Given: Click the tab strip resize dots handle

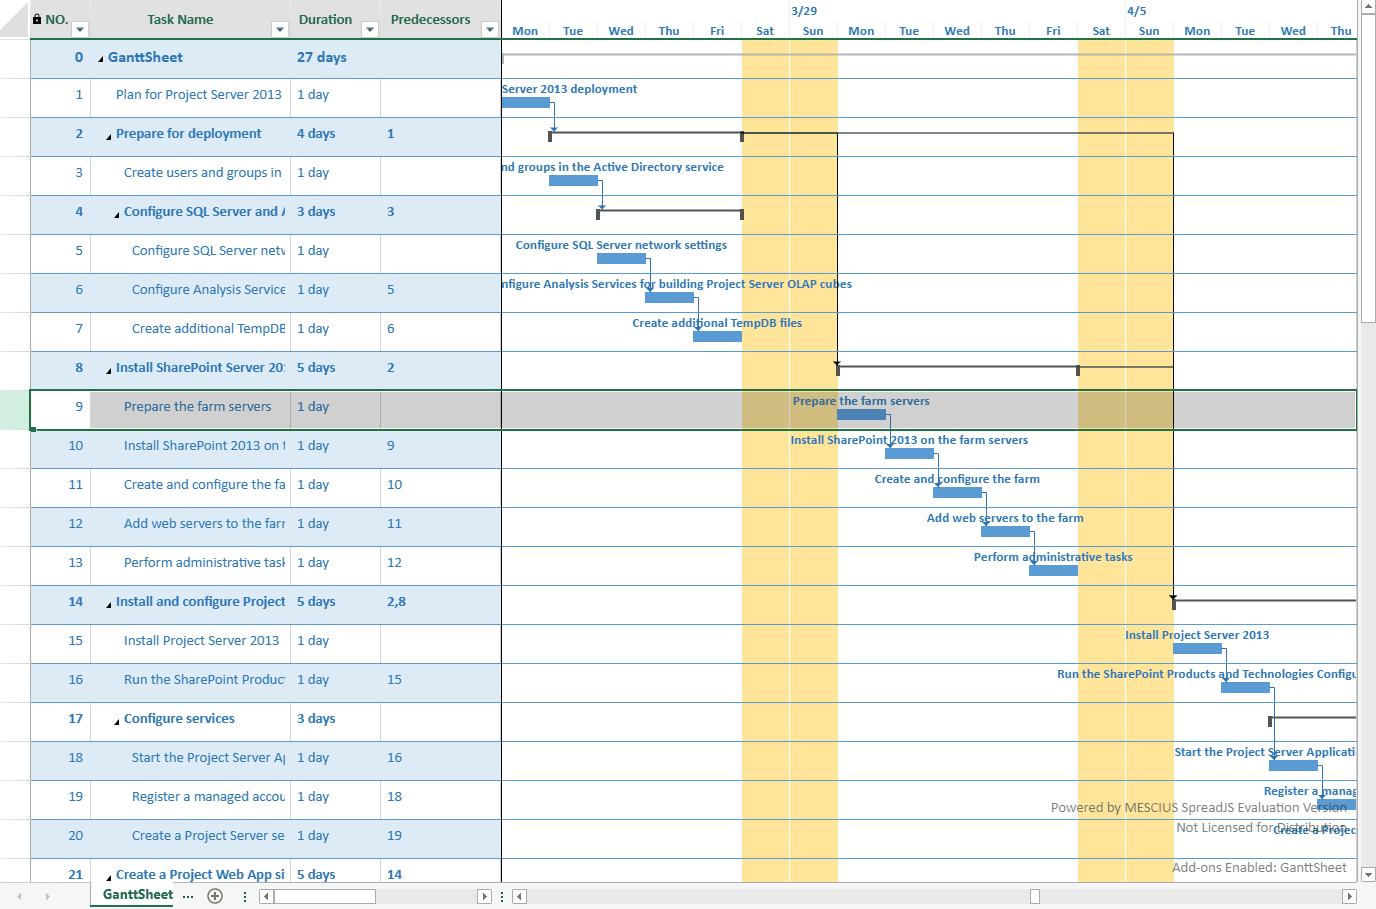Looking at the screenshot, I should coord(245,896).
